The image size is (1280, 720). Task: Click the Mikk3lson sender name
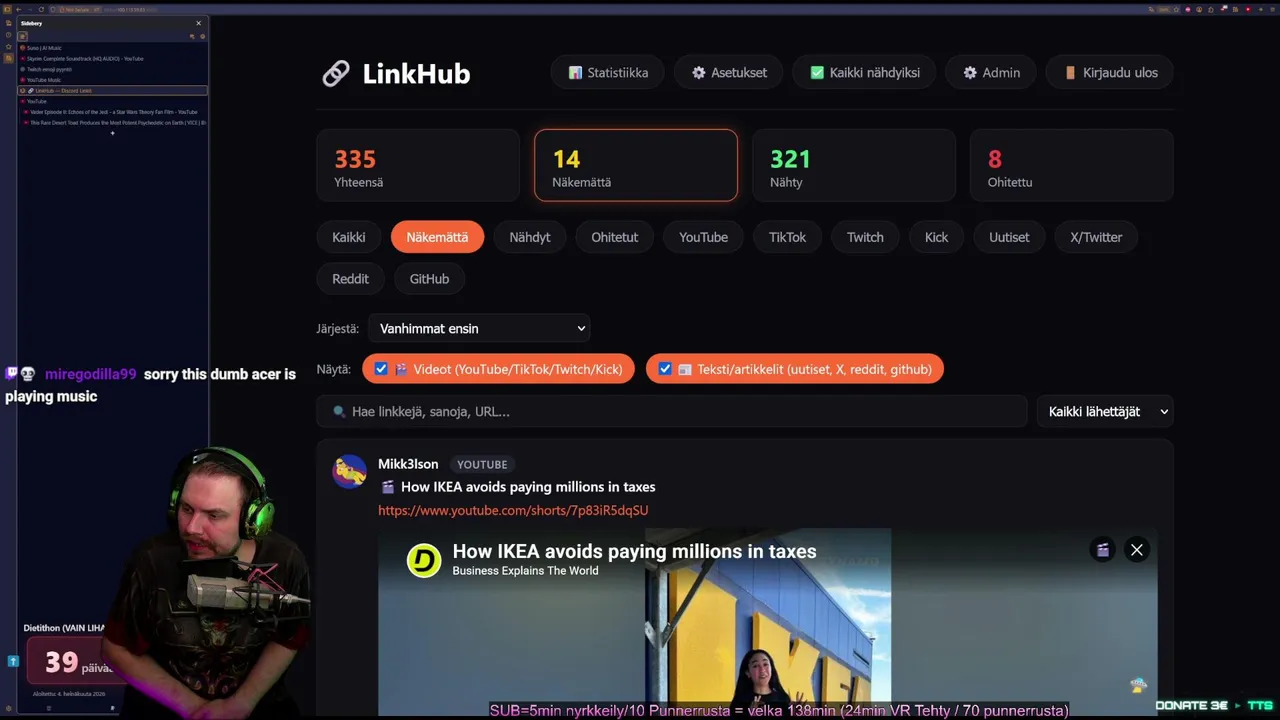pyautogui.click(x=408, y=464)
